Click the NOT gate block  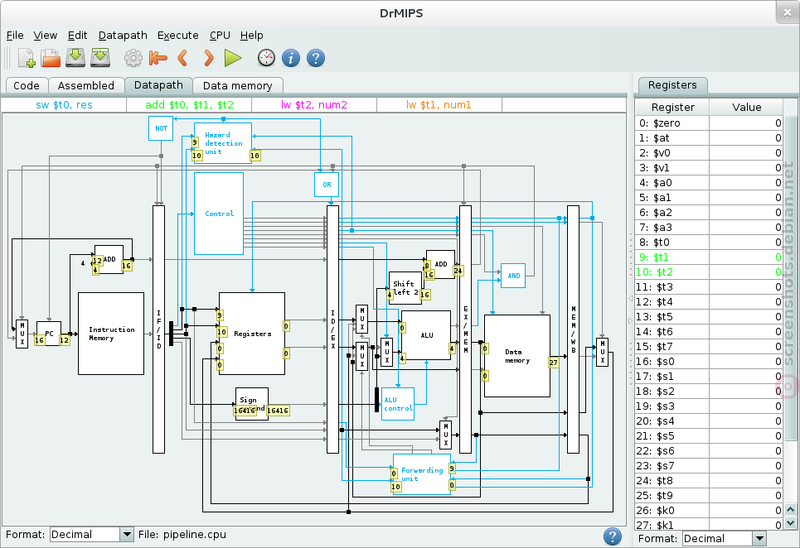coord(161,128)
